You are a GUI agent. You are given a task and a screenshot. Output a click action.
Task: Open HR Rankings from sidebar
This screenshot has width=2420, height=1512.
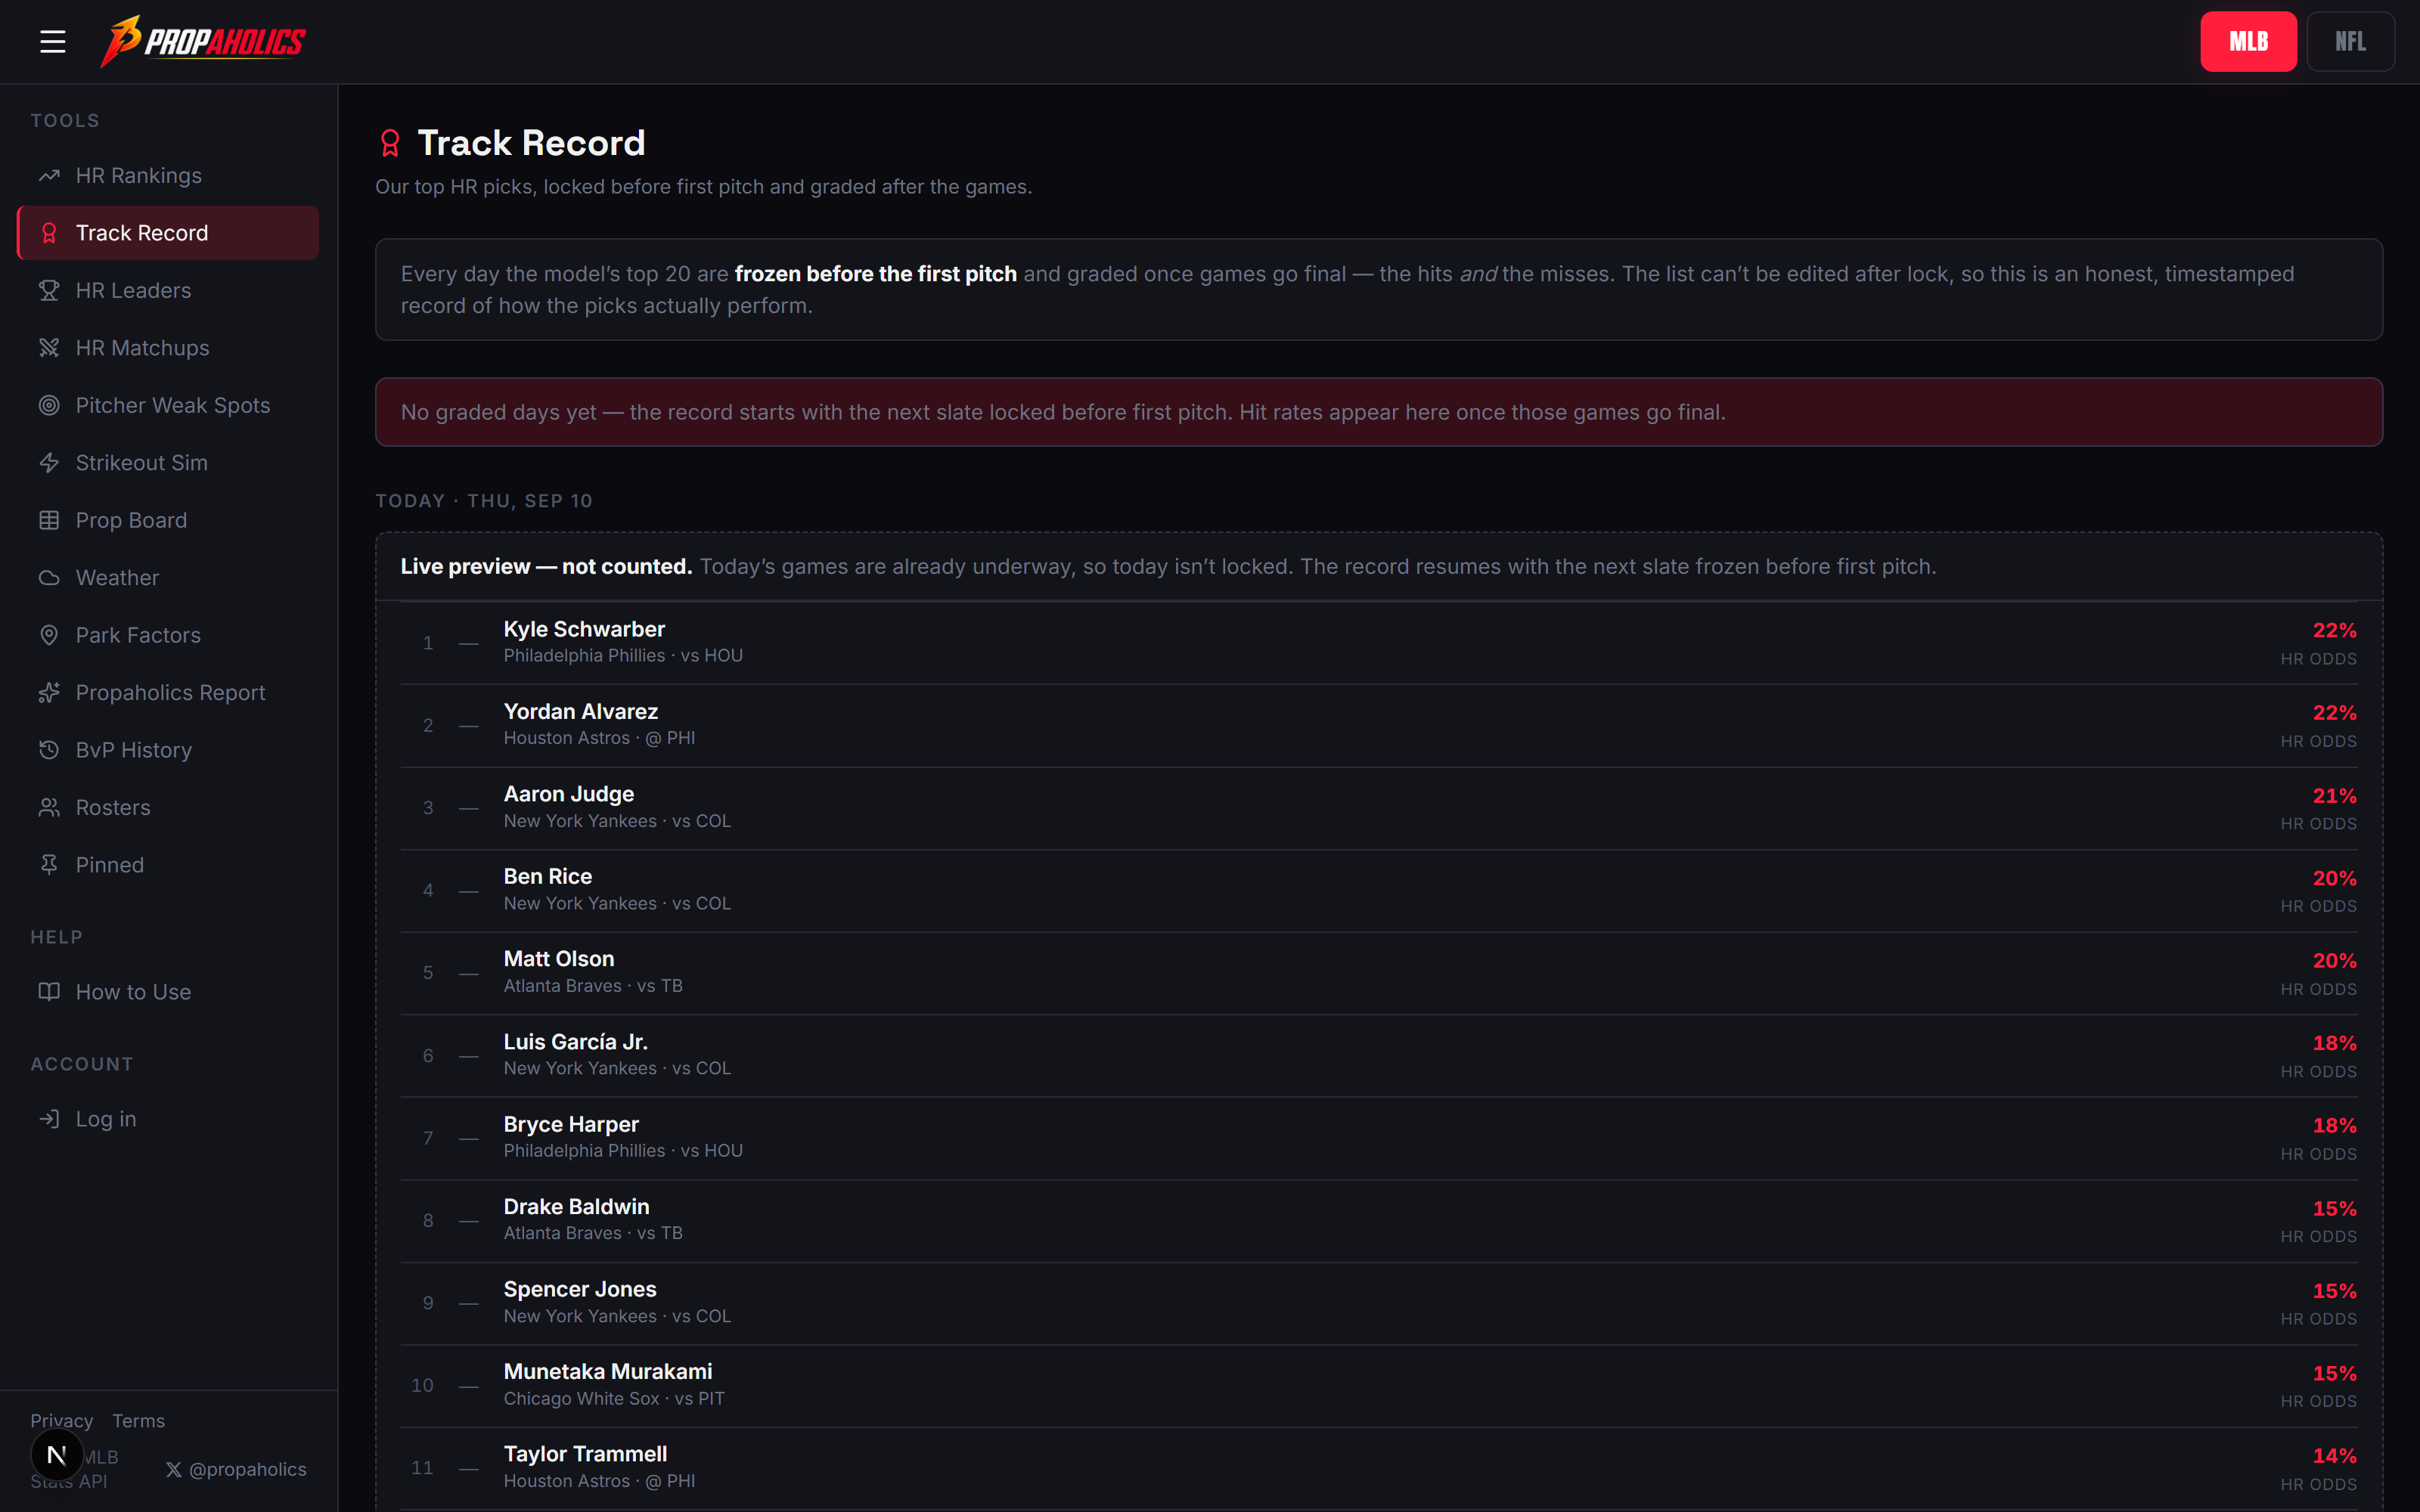(x=168, y=175)
